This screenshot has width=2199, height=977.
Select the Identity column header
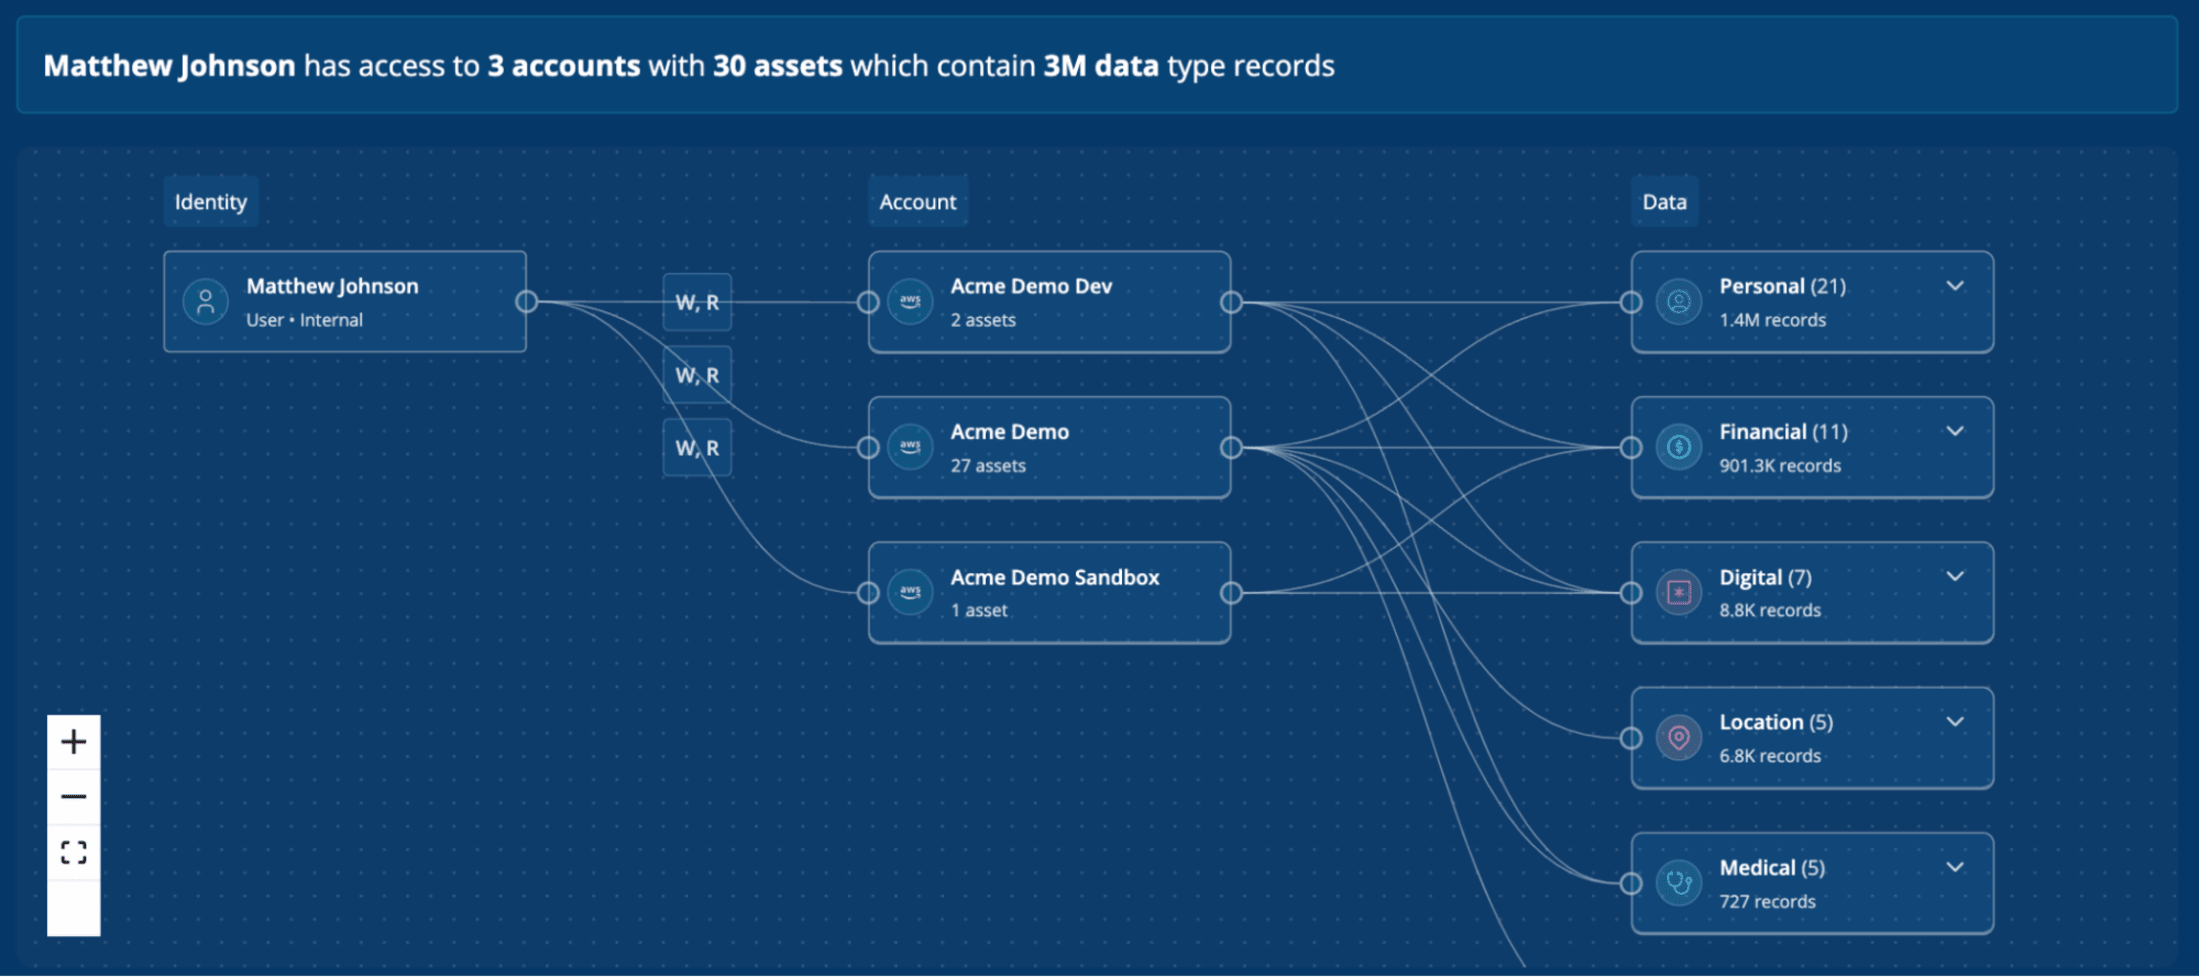[x=211, y=201]
